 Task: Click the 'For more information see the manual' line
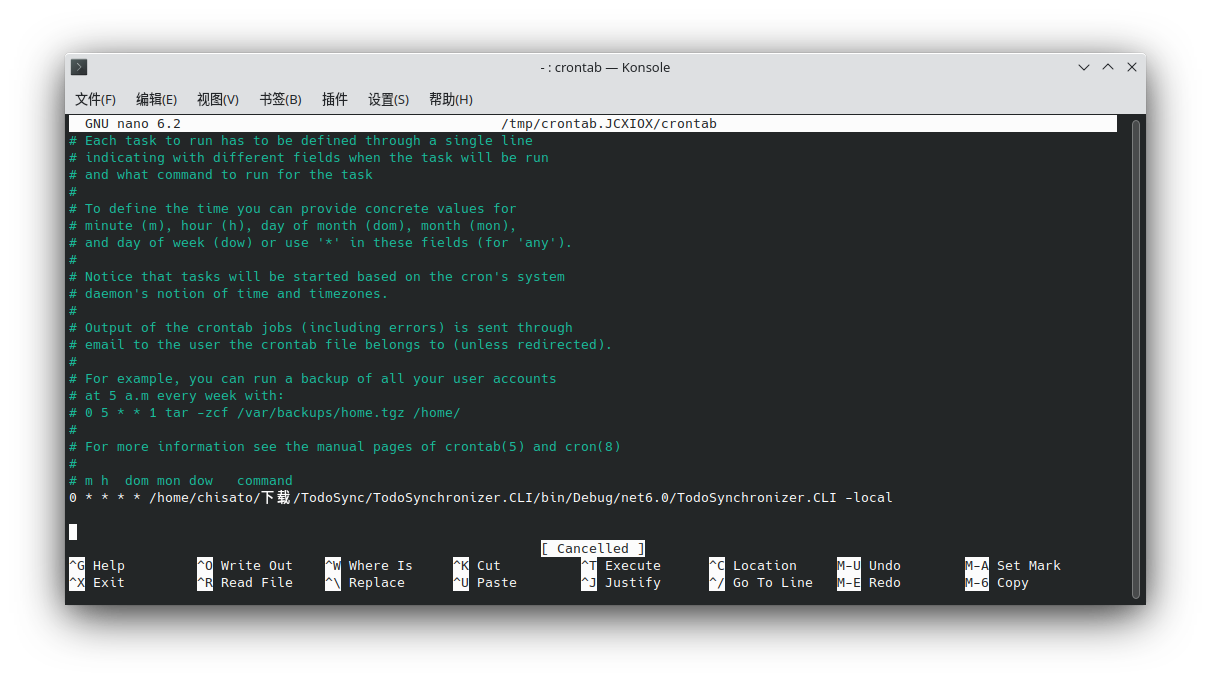(345, 447)
